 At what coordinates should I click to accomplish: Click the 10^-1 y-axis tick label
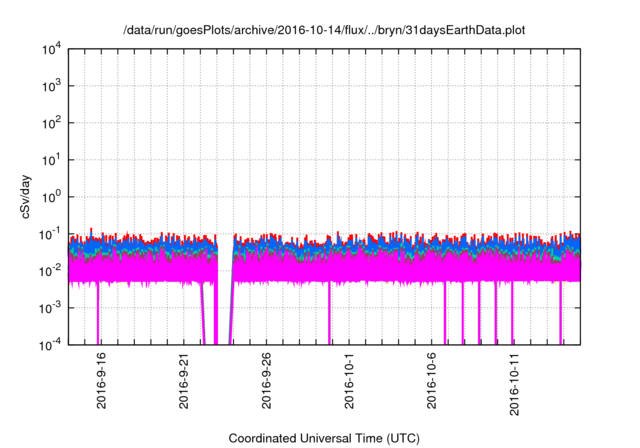point(50,234)
